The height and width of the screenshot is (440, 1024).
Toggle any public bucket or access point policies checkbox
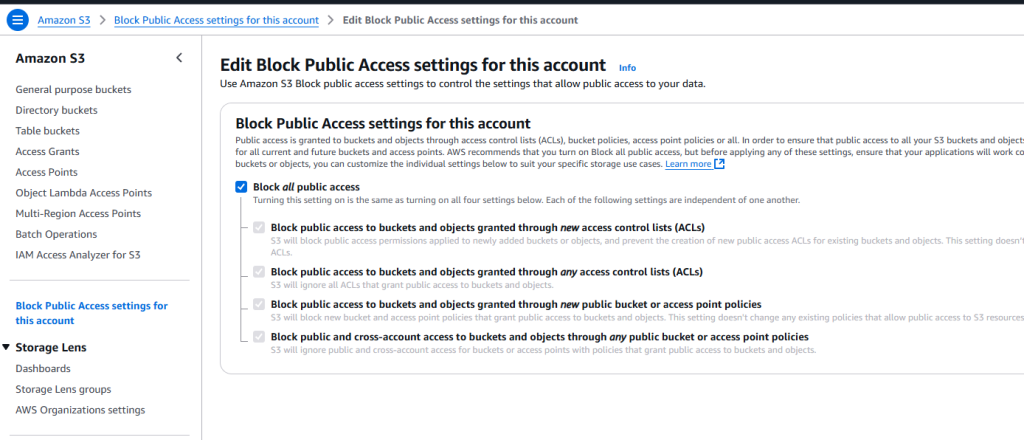(x=260, y=337)
